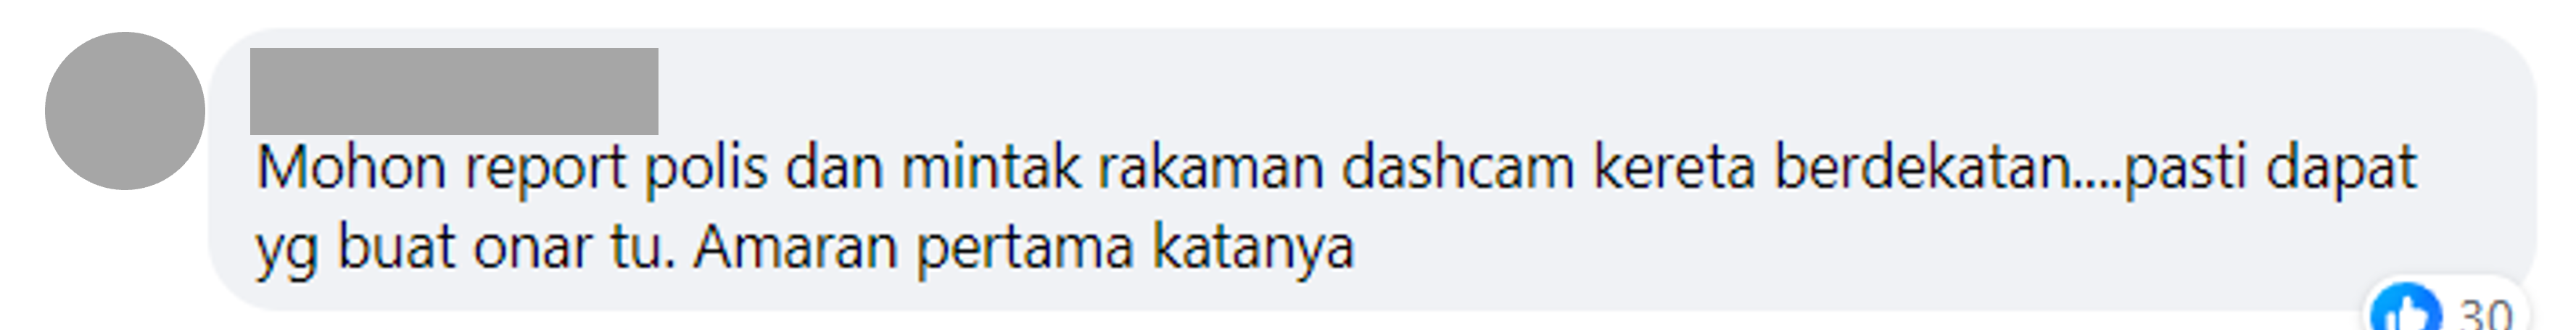Screen dimensions: 2576x330
Task: Click the word "berdekatan" in the comment
Action: click(x=1921, y=168)
